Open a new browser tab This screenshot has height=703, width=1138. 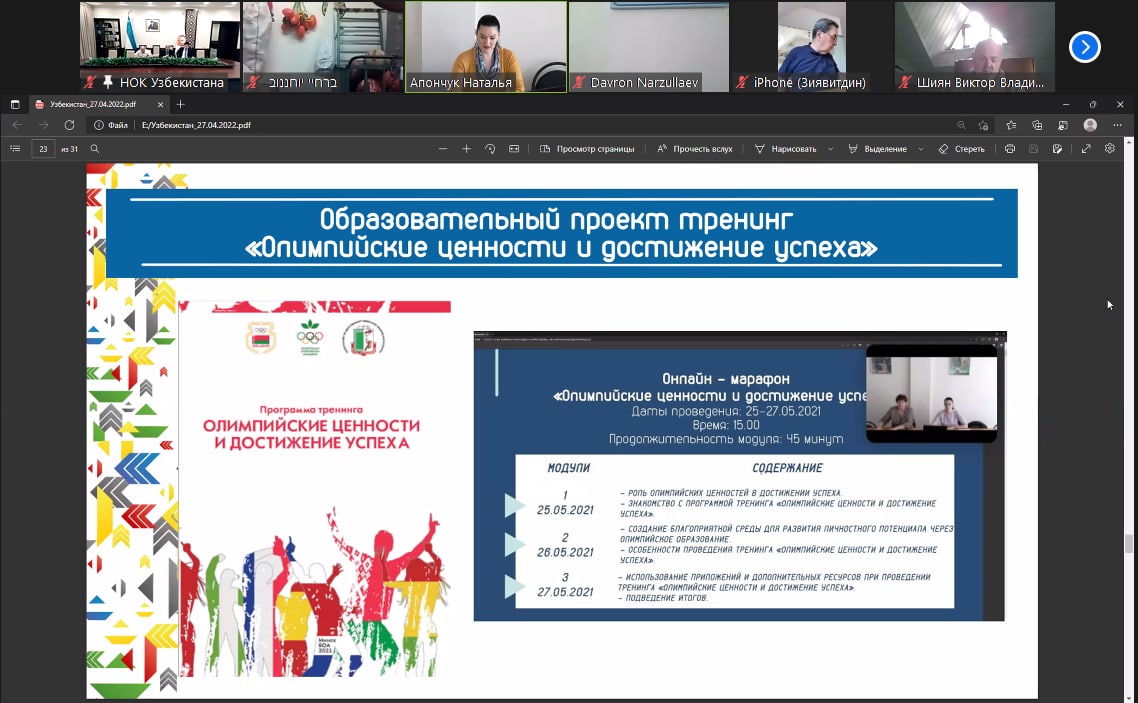pyautogui.click(x=181, y=104)
